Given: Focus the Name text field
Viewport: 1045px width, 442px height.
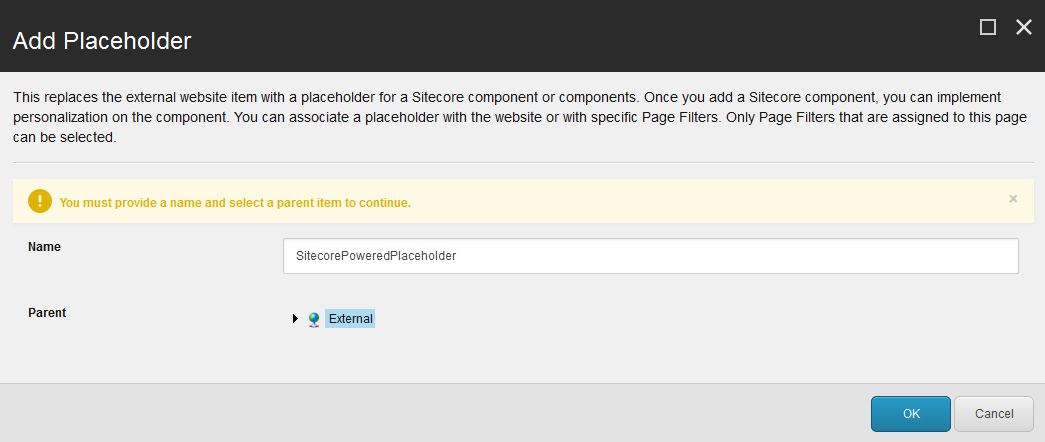Looking at the screenshot, I should click(650, 256).
